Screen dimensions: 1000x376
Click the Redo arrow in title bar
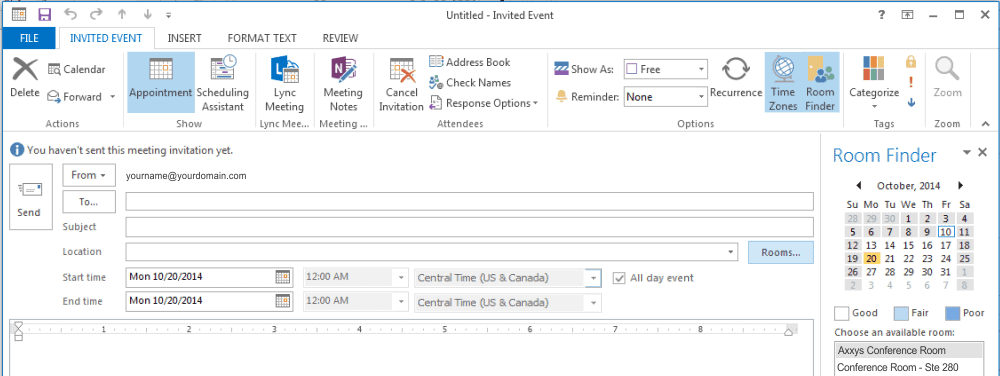[x=96, y=15]
